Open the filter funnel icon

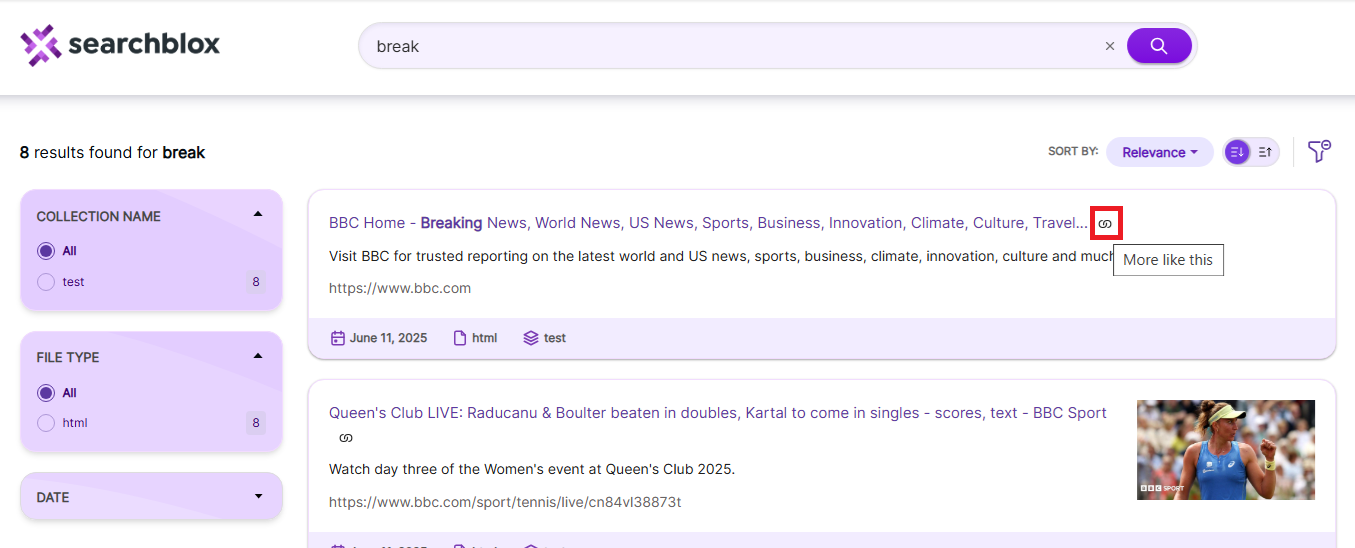pos(1319,152)
